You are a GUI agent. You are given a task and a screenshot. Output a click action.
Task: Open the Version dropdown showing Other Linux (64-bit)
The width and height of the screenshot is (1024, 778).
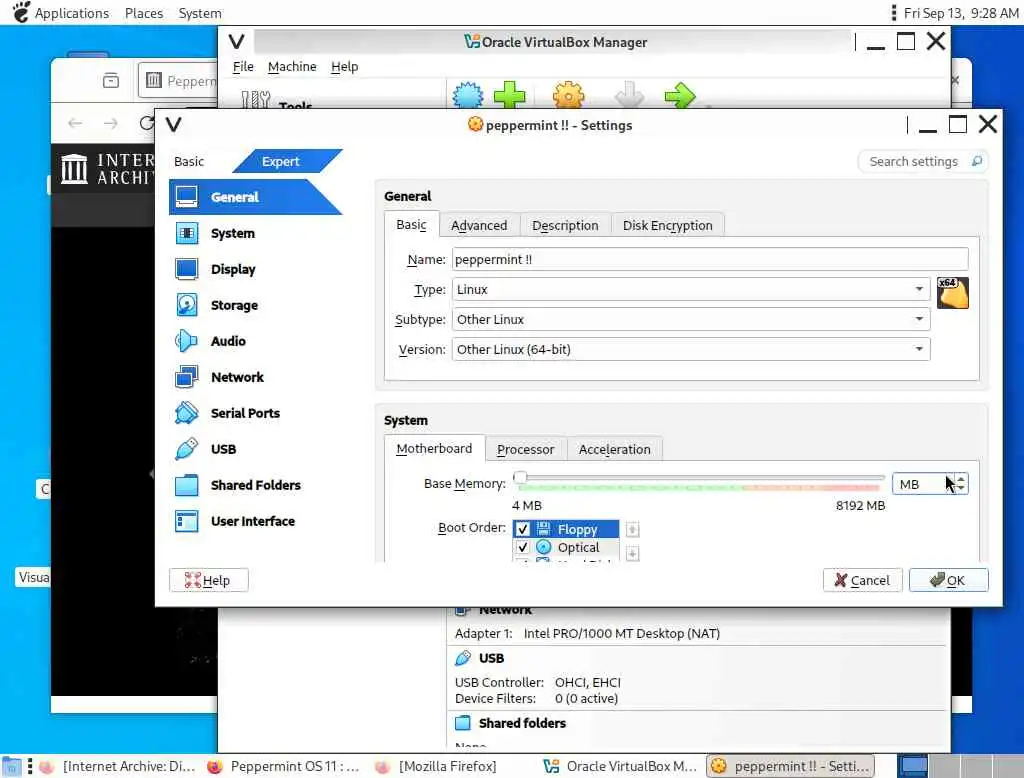(691, 349)
